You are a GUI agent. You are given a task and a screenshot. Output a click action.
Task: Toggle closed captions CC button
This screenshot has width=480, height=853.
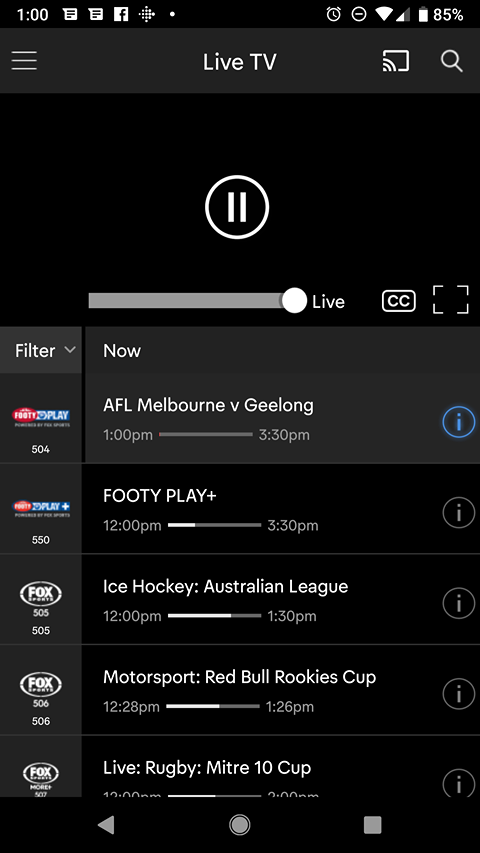[x=398, y=301]
